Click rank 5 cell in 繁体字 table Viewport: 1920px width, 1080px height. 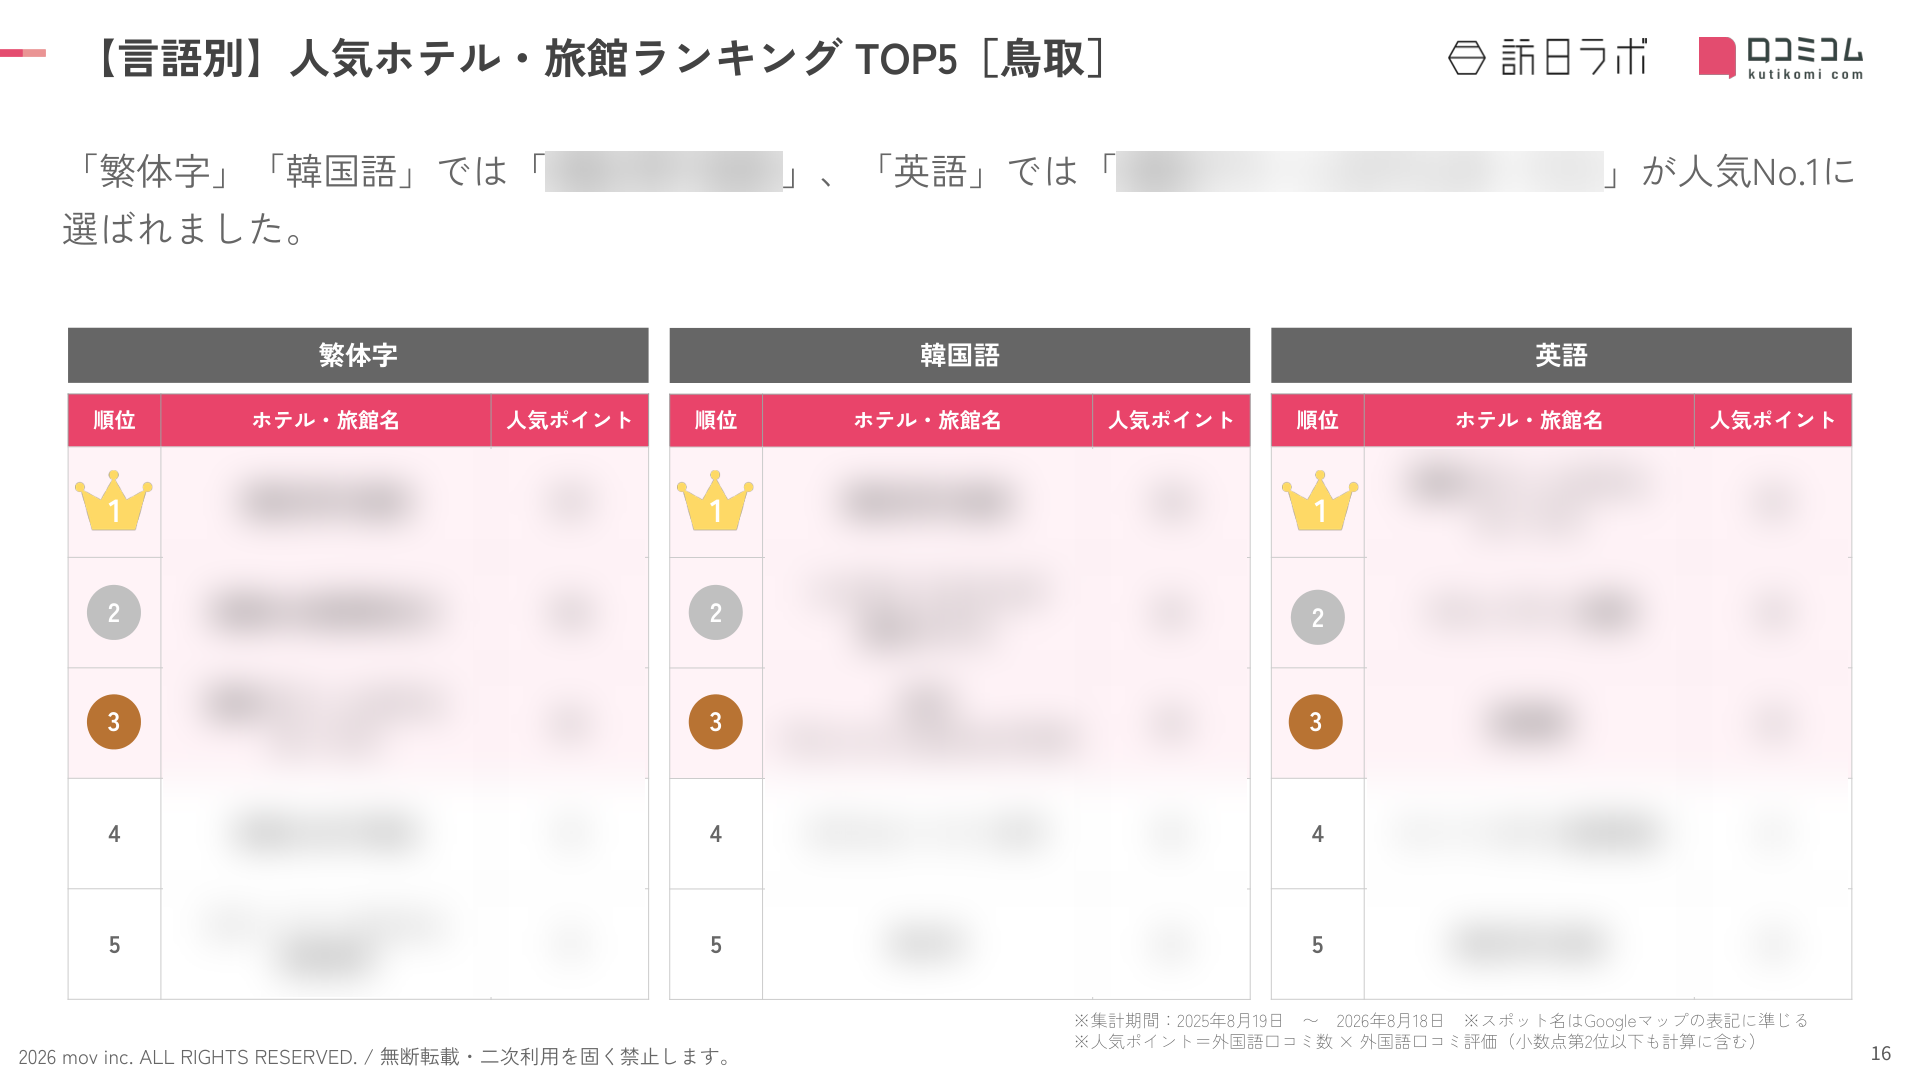(114, 944)
